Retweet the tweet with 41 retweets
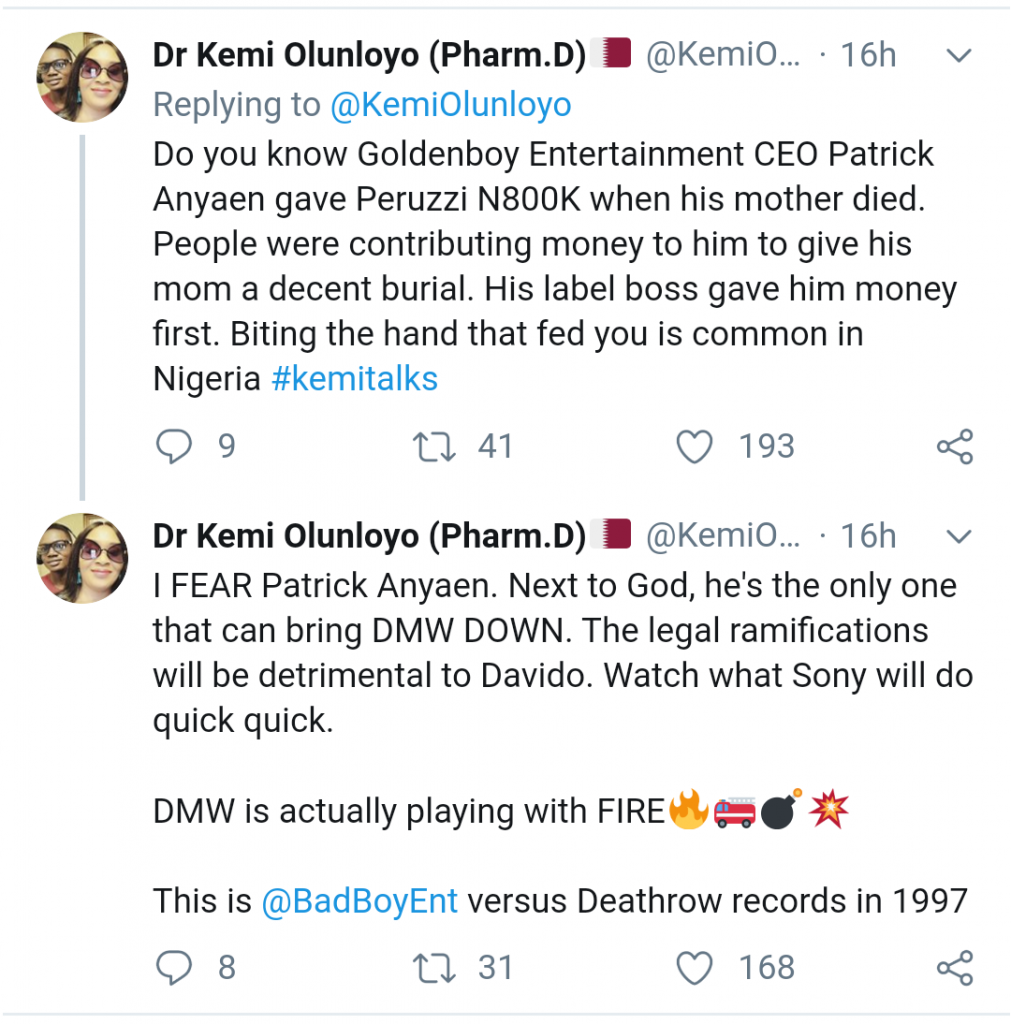This screenshot has width=1011, height=1024. pyautogui.click(x=436, y=446)
